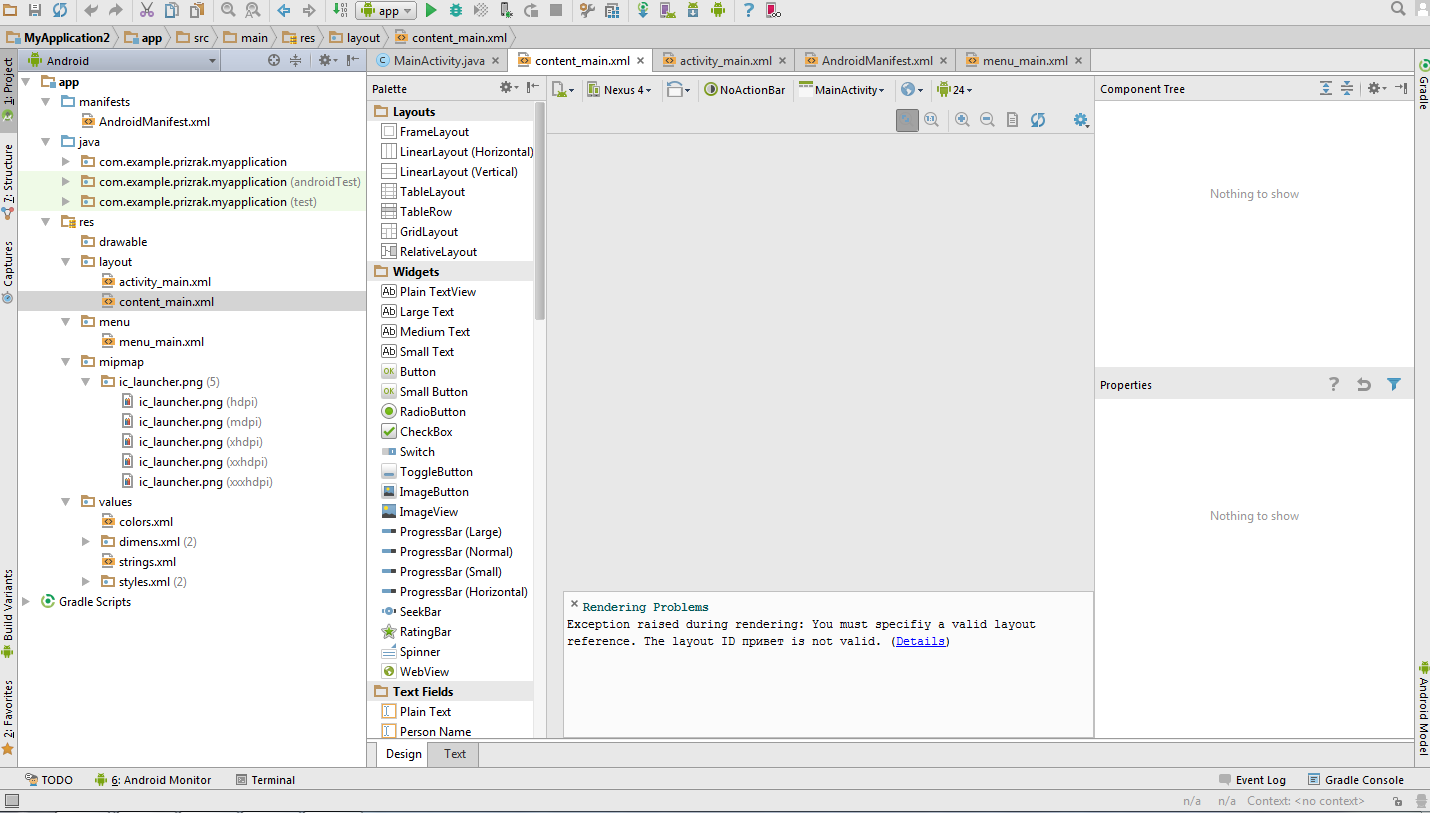Expand the Gradle Scripts tree node
The height and width of the screenshot is (813, 1430).
point(26,601)
